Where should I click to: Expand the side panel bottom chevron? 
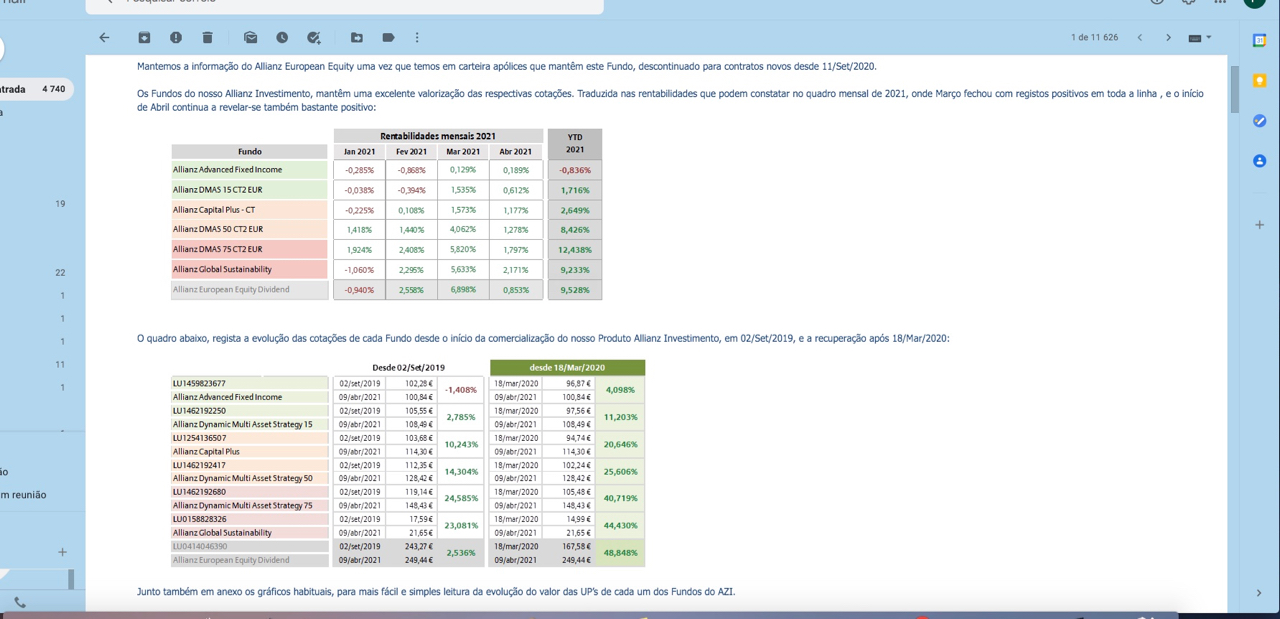1258,593
